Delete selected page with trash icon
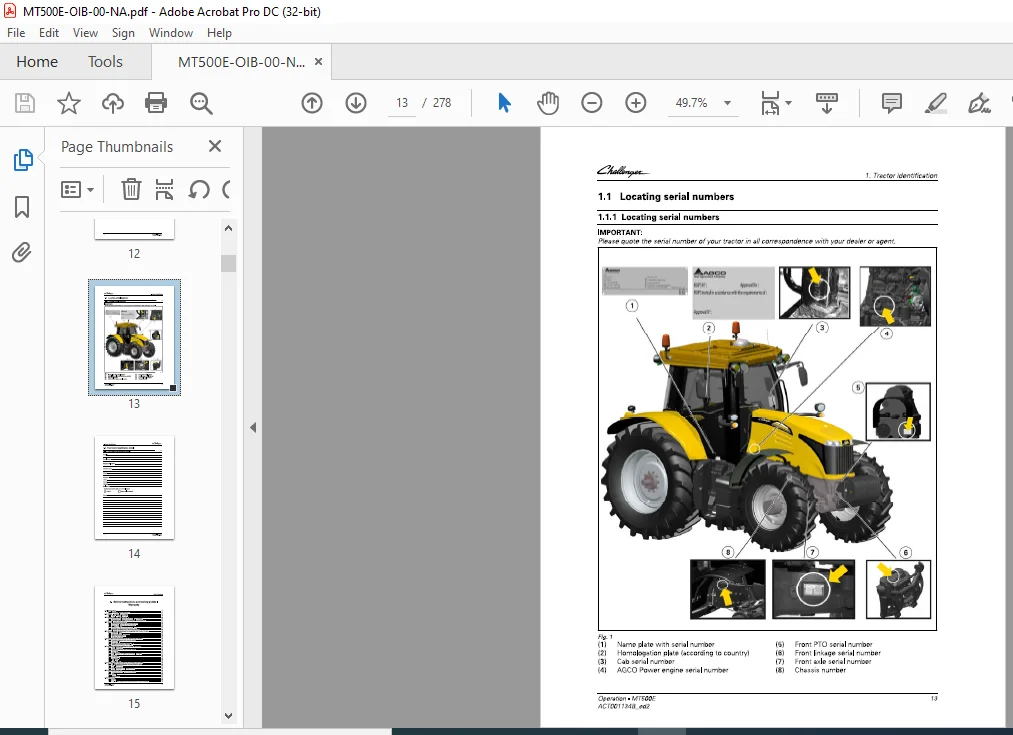This screenshot has width=1013, height=735. 131,190
